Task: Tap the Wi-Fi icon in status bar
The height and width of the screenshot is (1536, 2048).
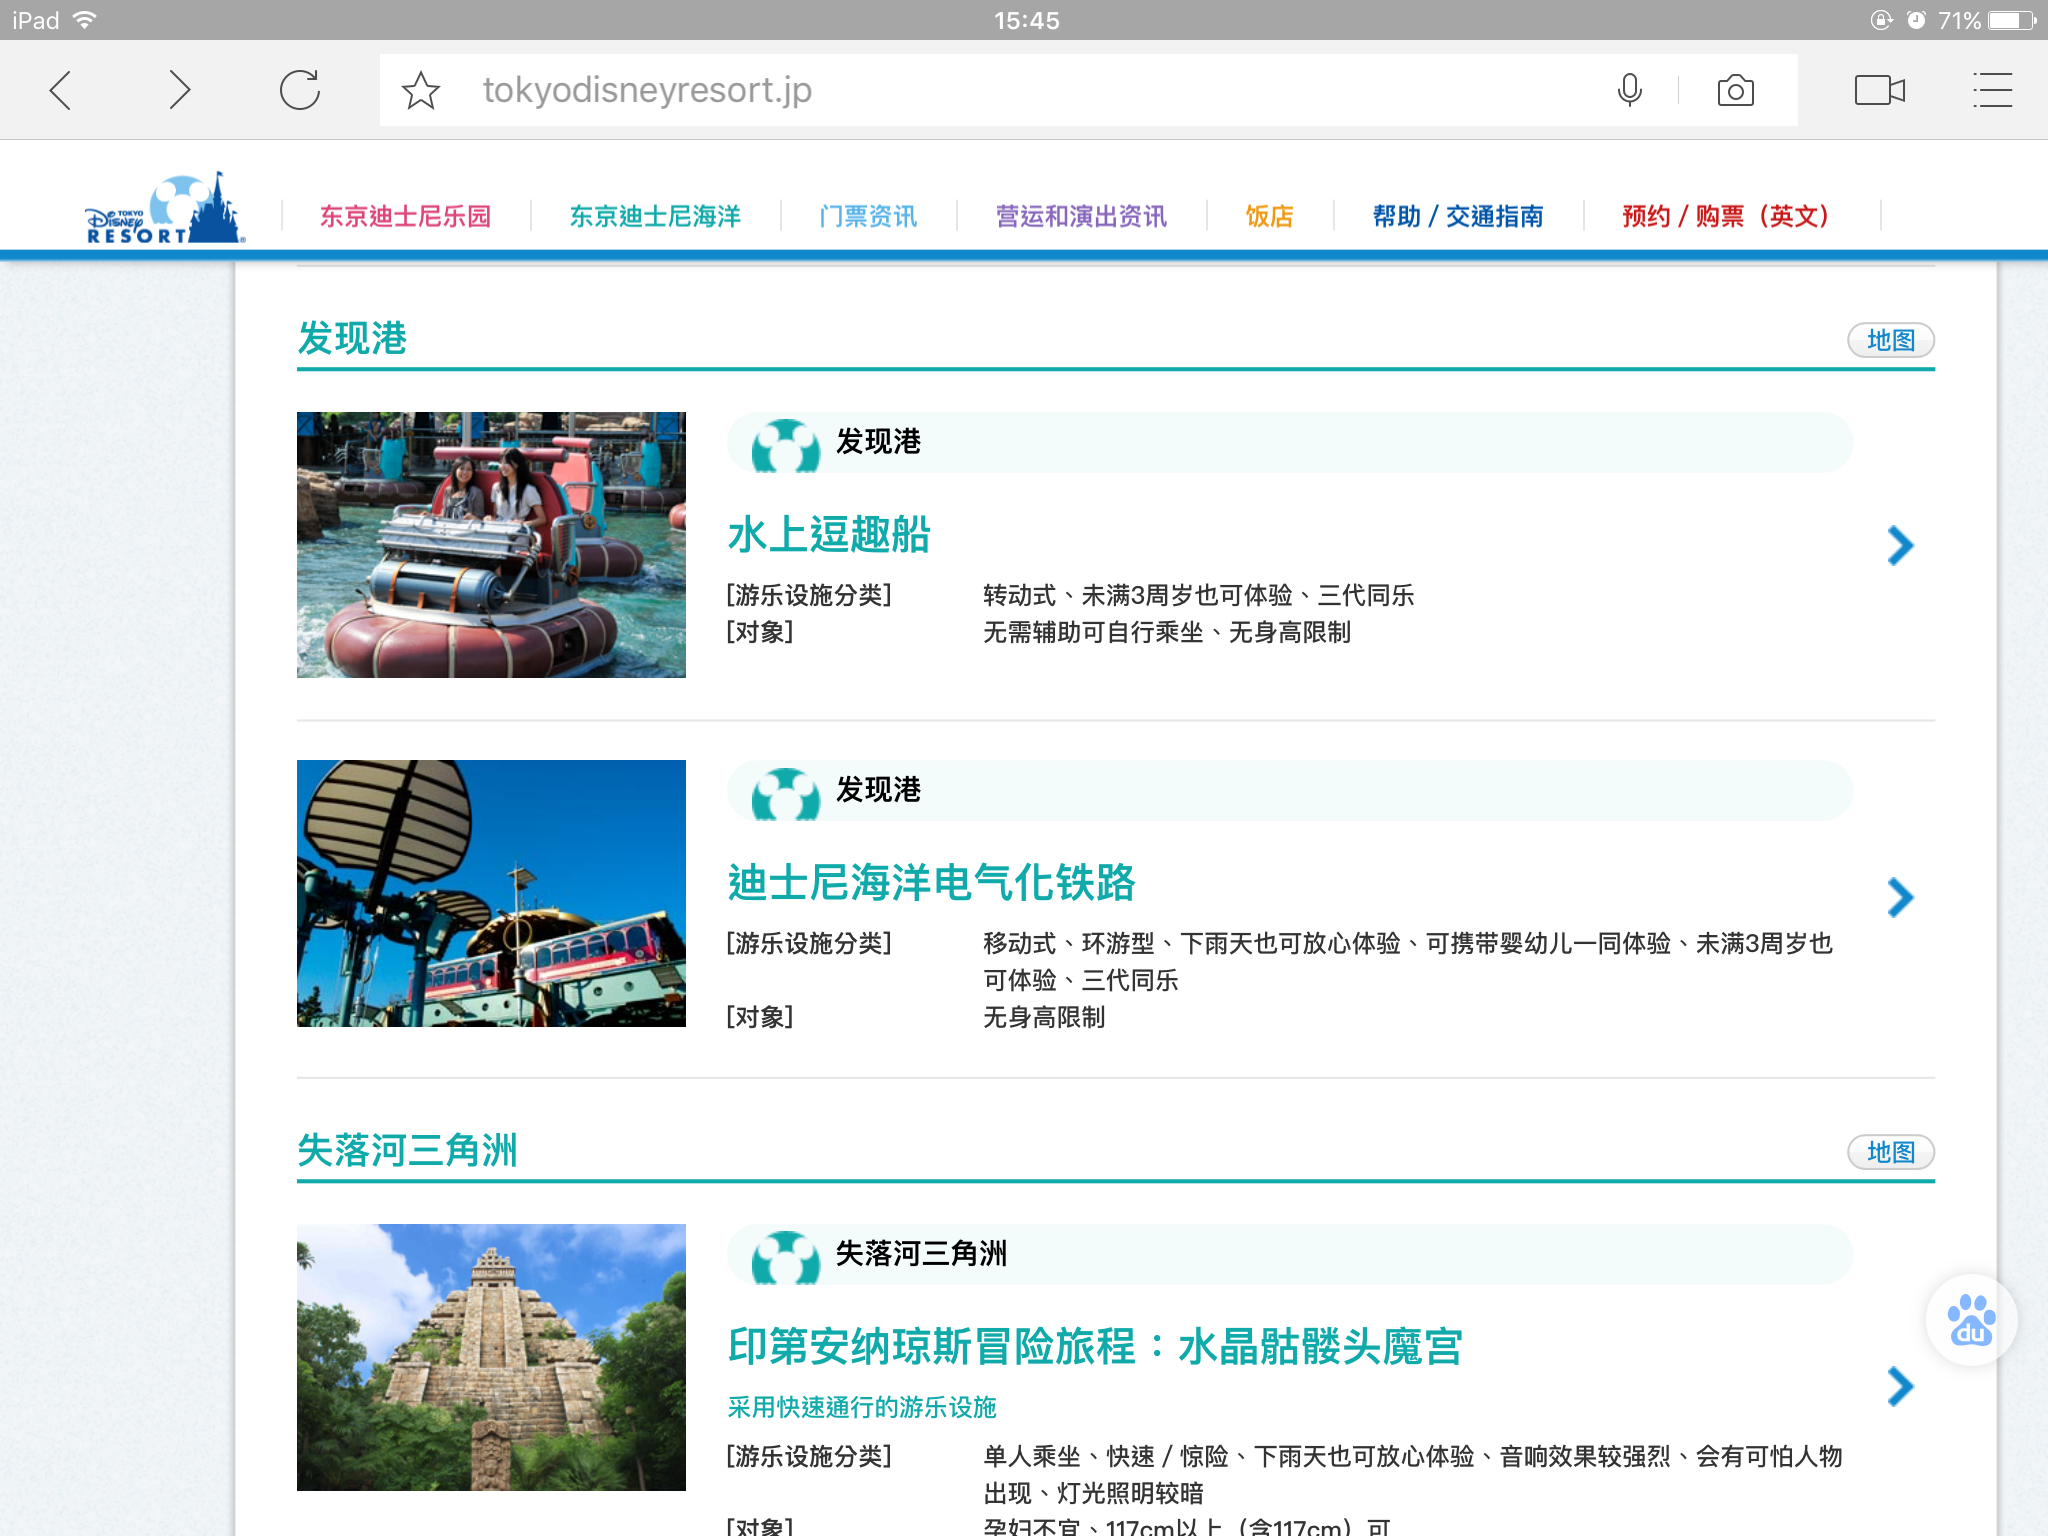Action: click(85, 20)
